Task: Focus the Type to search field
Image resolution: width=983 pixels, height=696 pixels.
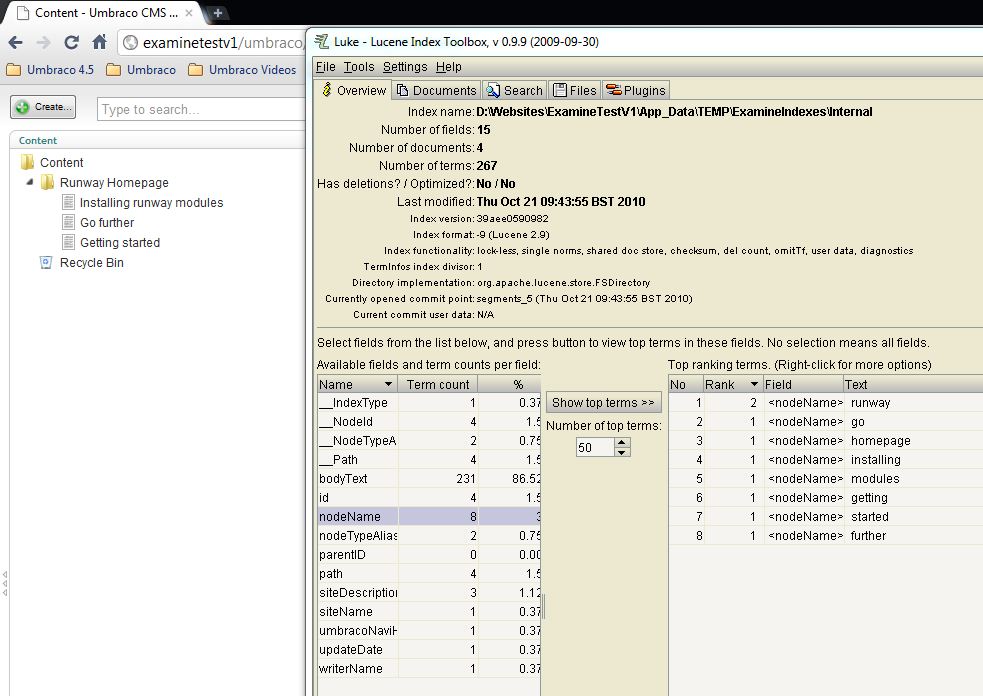Action: [x=201, y=109]
